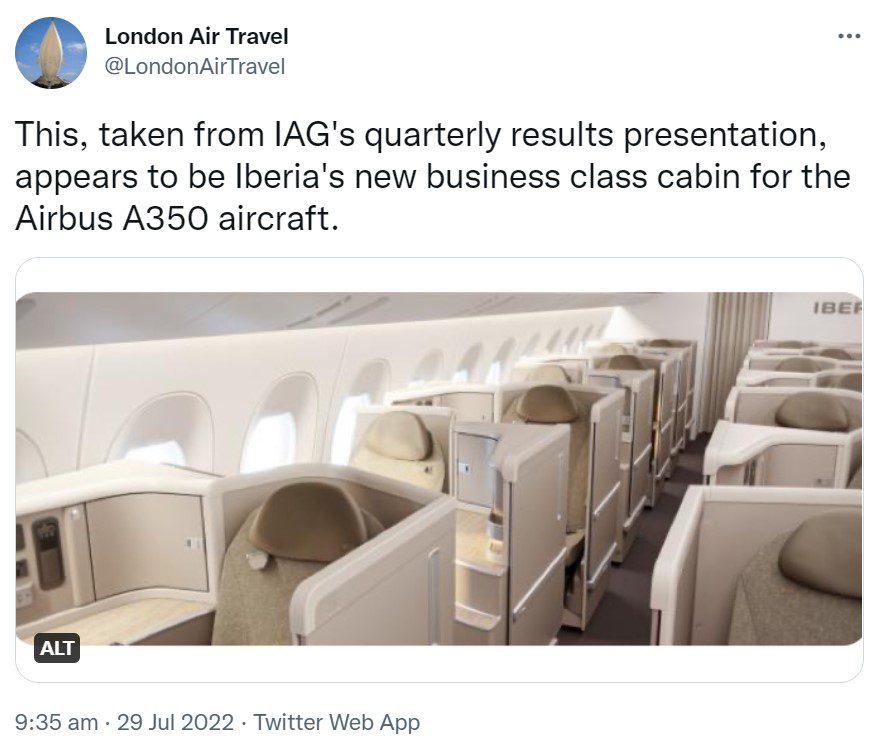The image size is (884, 753).
Task: Click the right foreground seat shell
Action: [x=757, y=564]
